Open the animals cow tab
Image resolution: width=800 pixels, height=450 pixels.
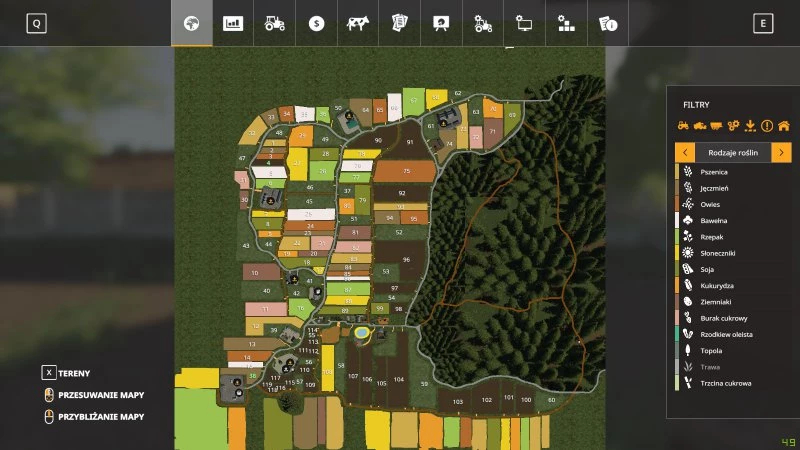[358, 23]
